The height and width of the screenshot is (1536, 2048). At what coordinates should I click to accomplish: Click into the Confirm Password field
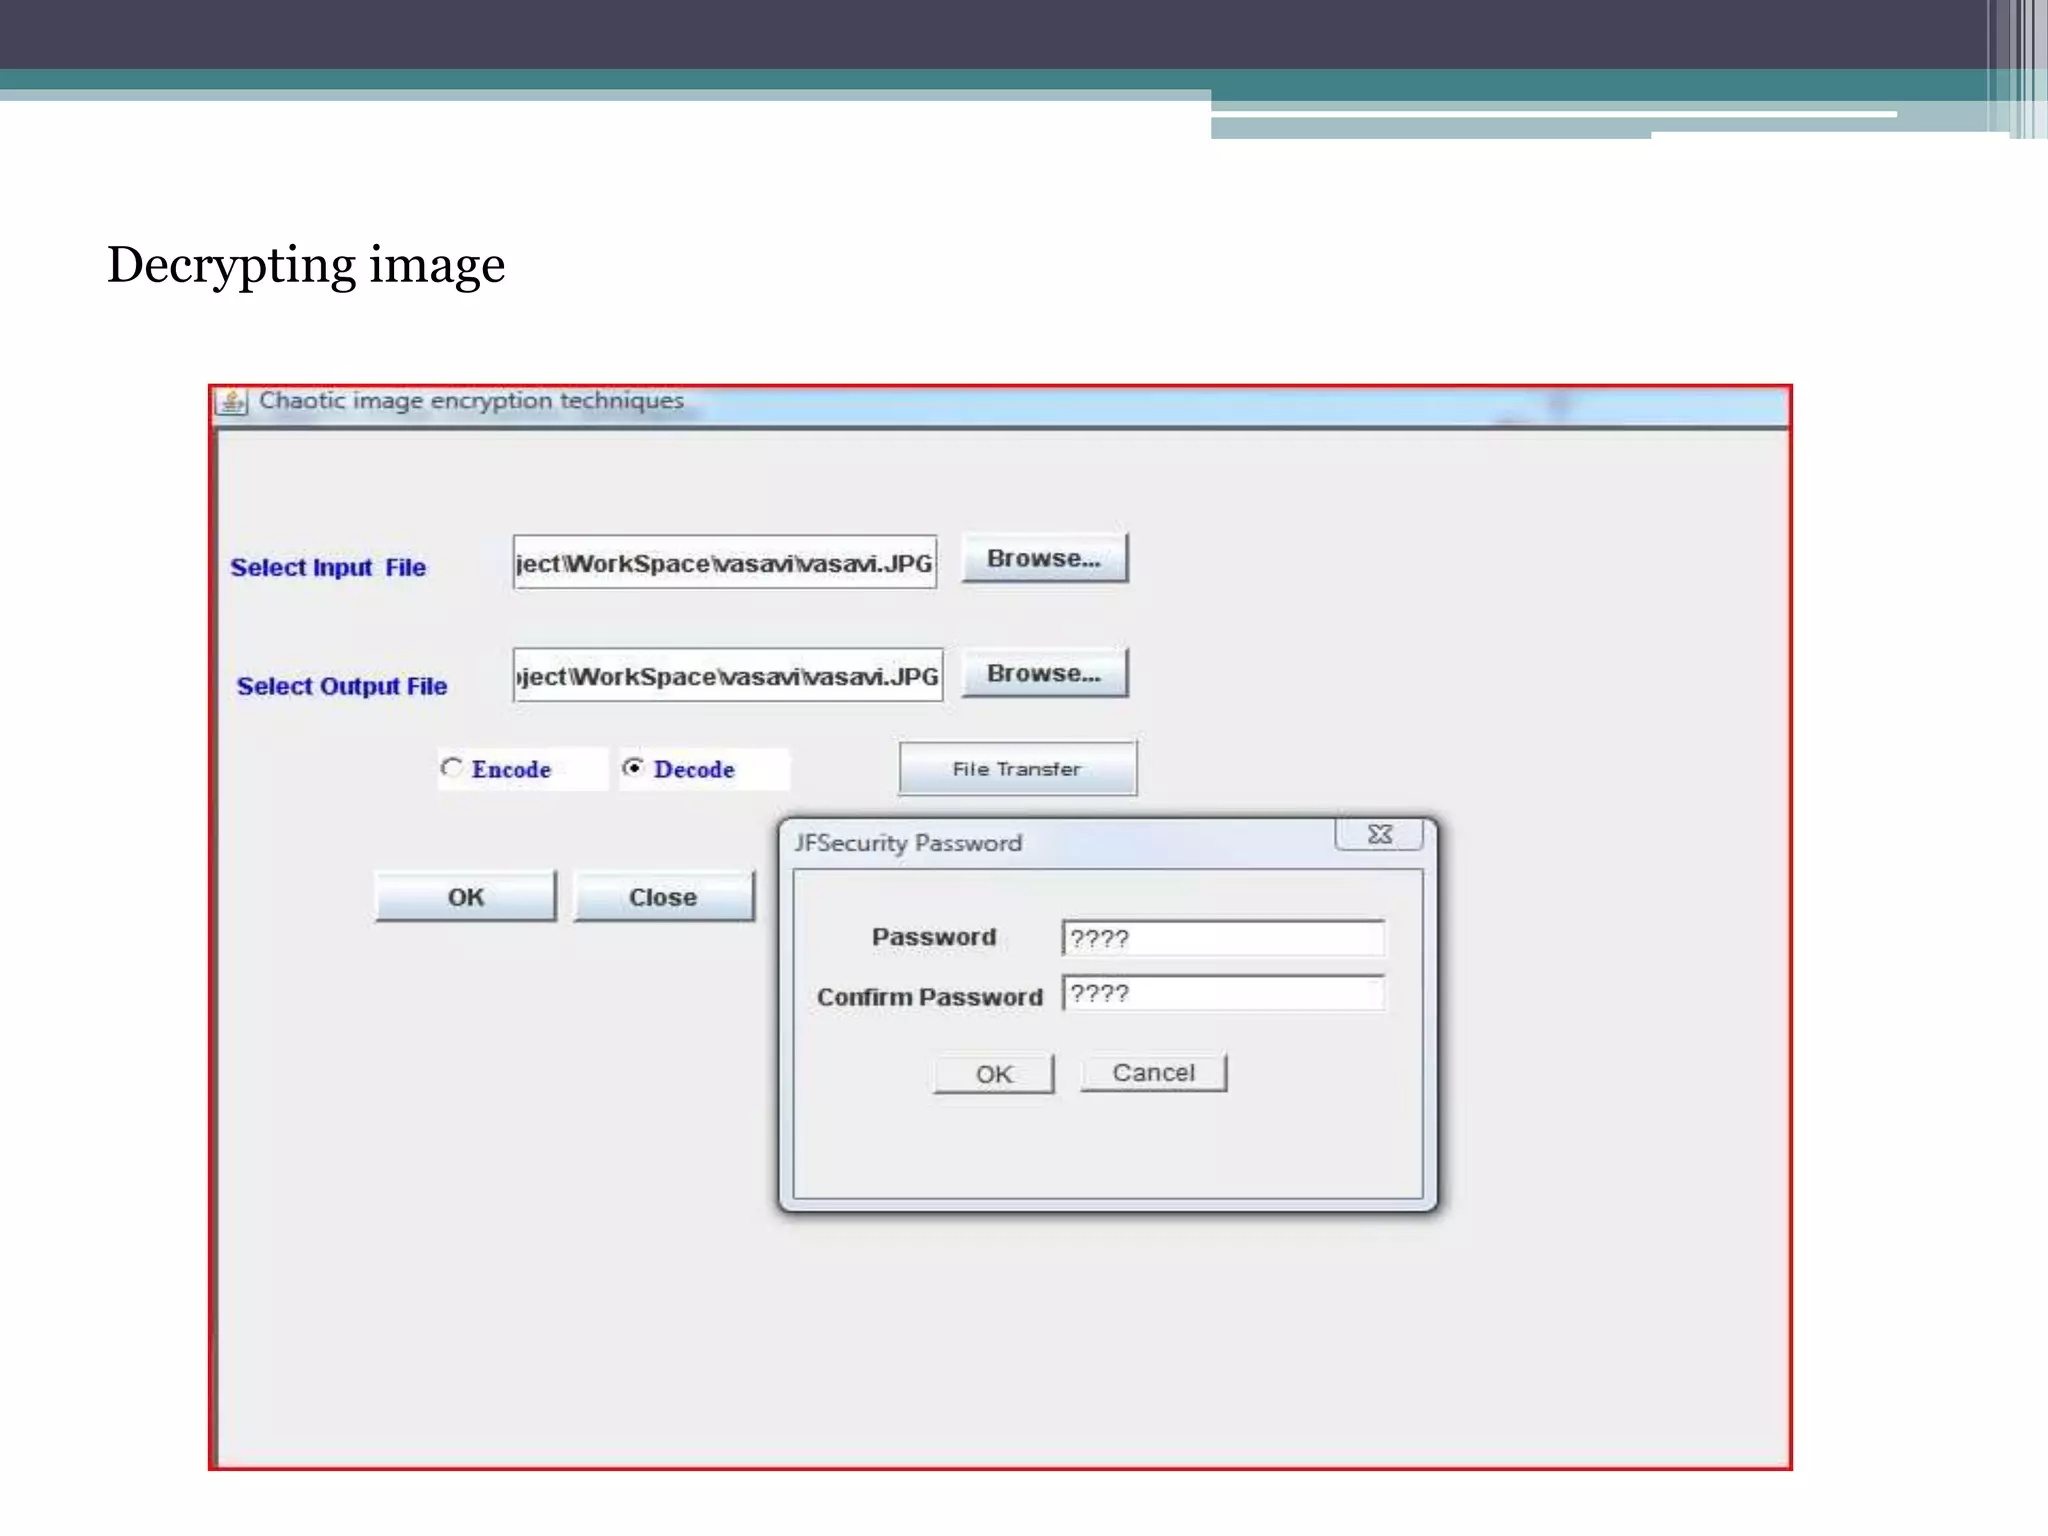click(x=1223, y=994)
